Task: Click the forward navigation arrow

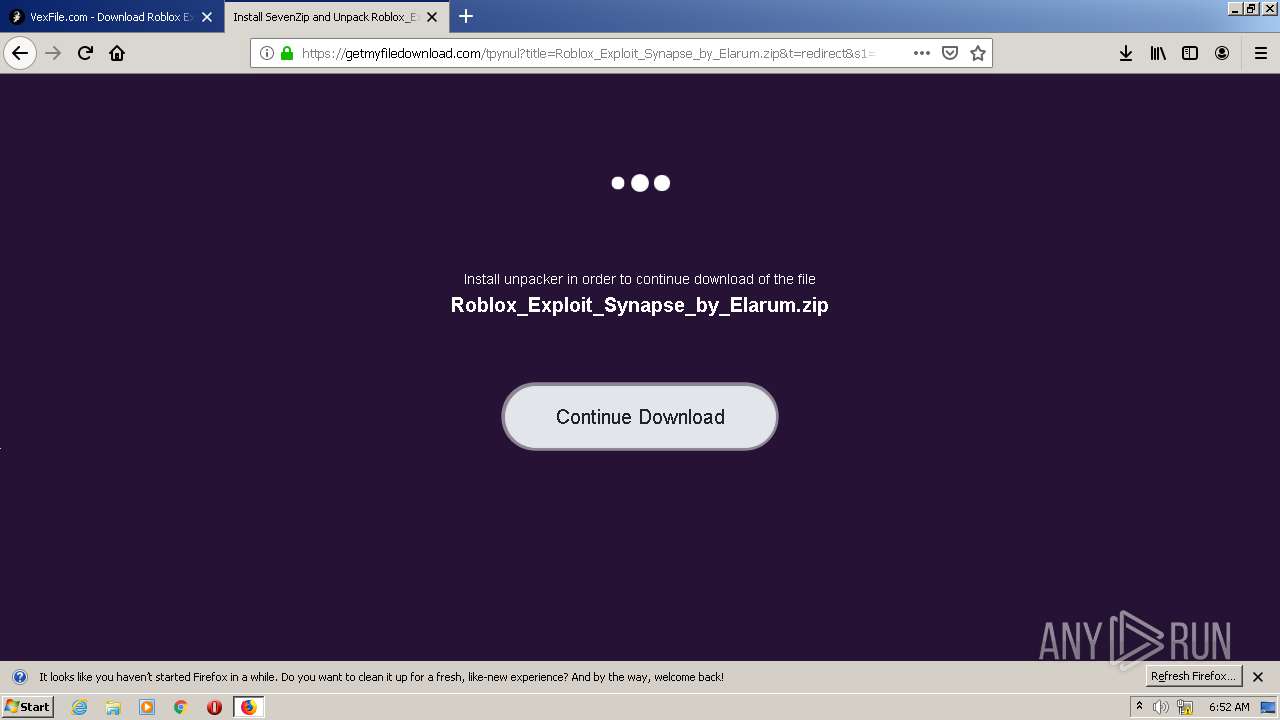Action: pos(53,53)
